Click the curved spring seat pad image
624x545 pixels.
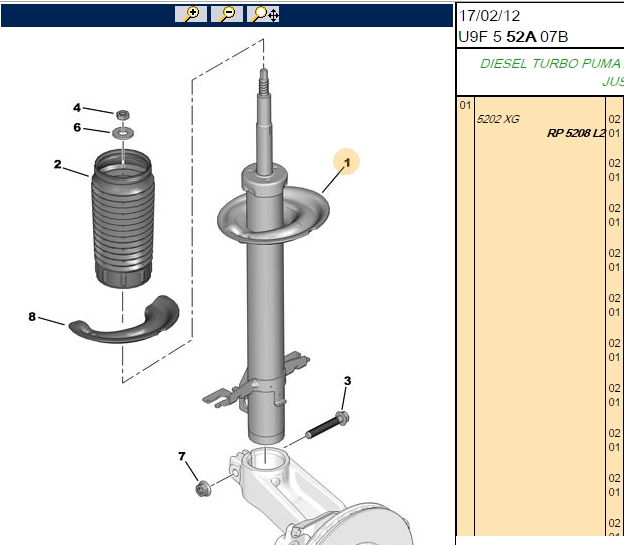pos(124,320)
